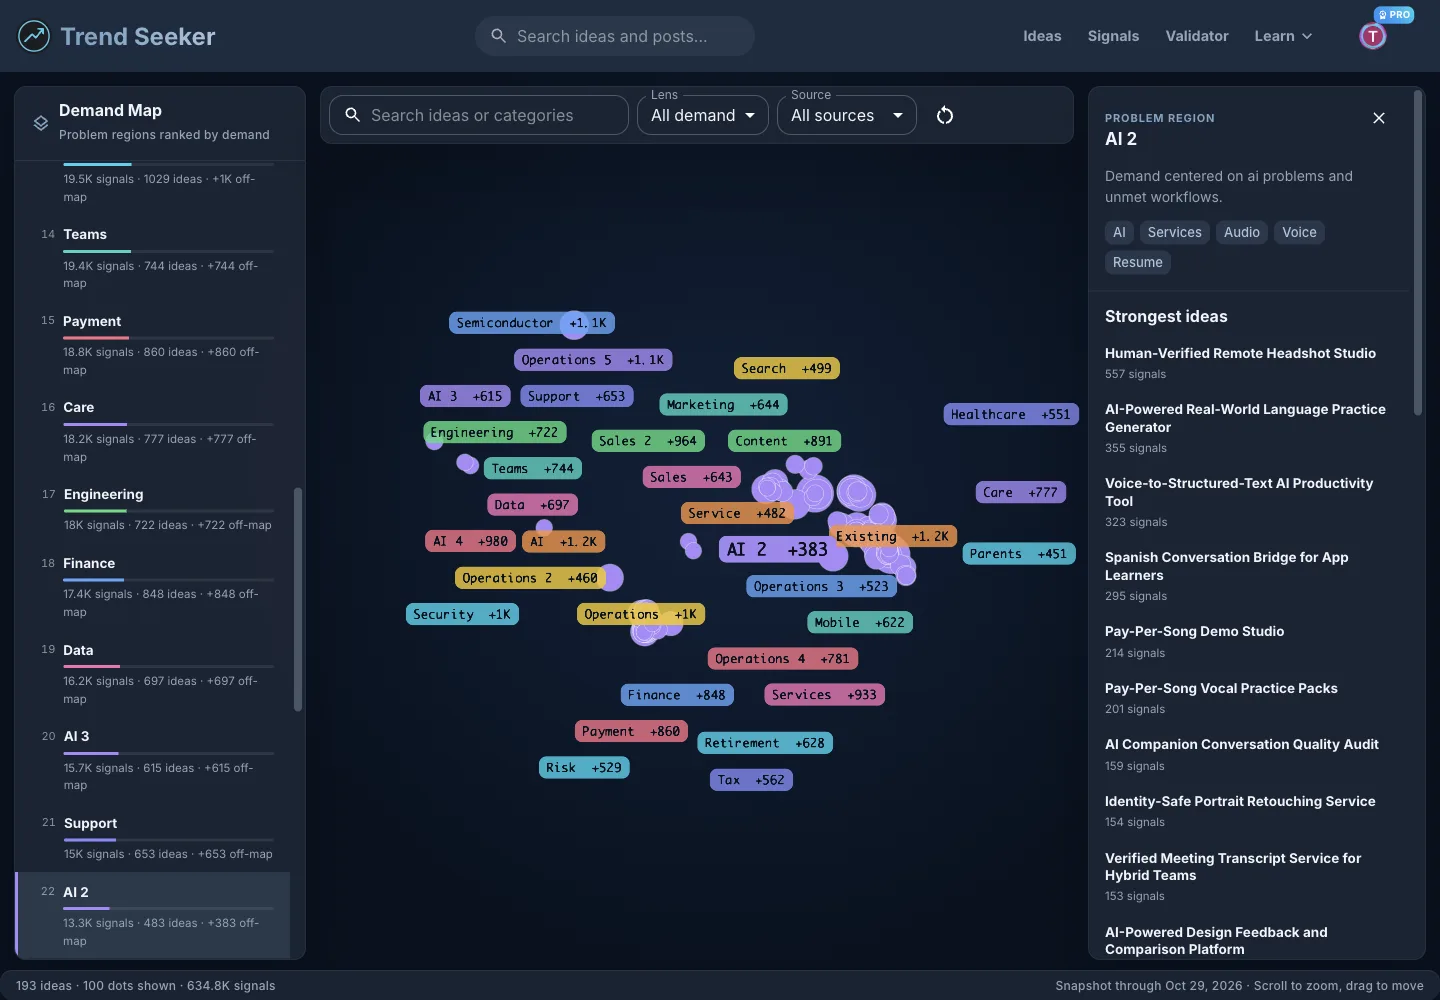The height and width of the screenshot is (1000, 1440).
Task: Focus the Search ideas and posts field
Action: (615, 36)
